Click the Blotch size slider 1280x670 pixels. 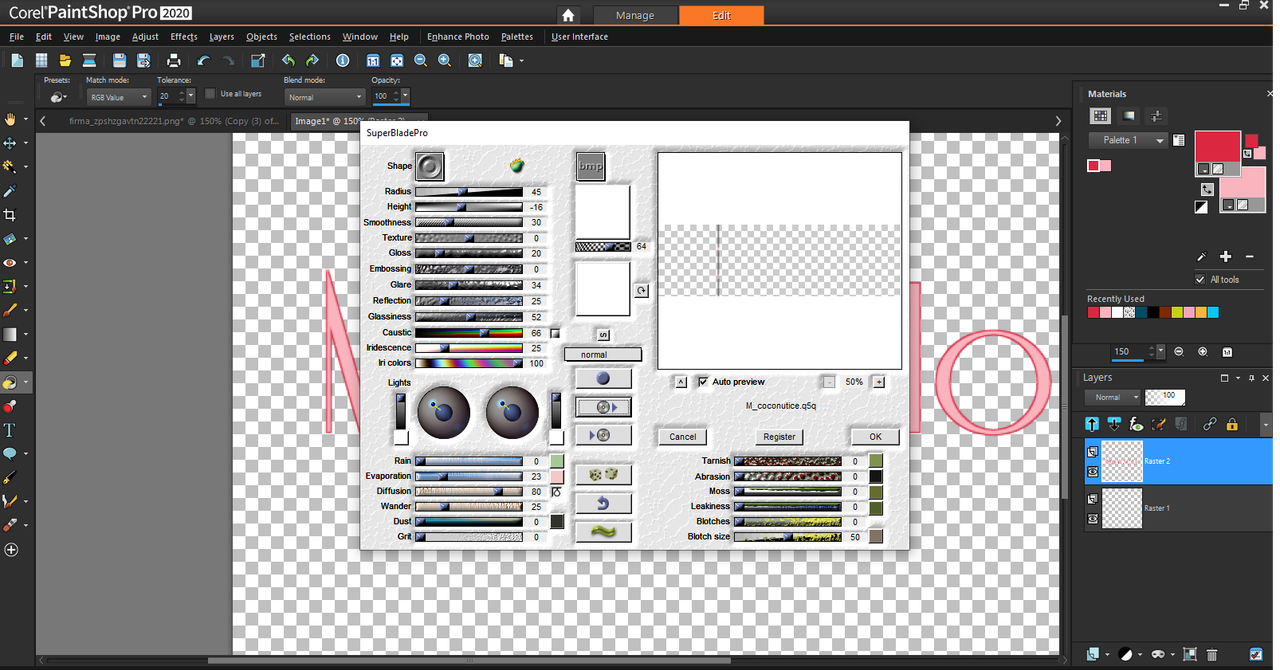pyautogui.click(x=788, y=537)
